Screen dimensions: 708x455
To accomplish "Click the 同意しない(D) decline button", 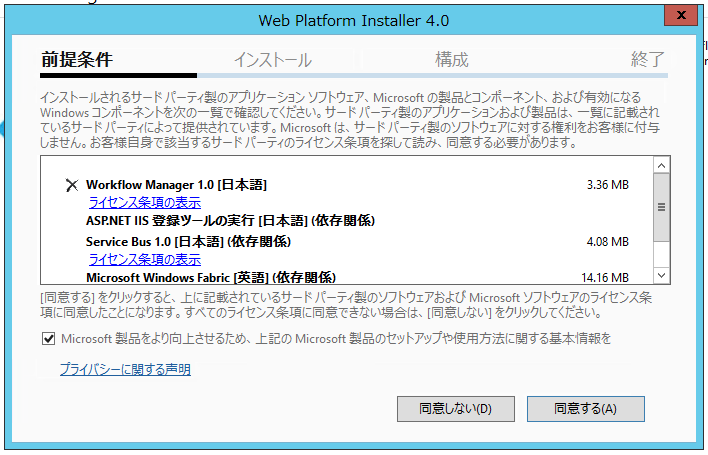I will click(456, 409).
